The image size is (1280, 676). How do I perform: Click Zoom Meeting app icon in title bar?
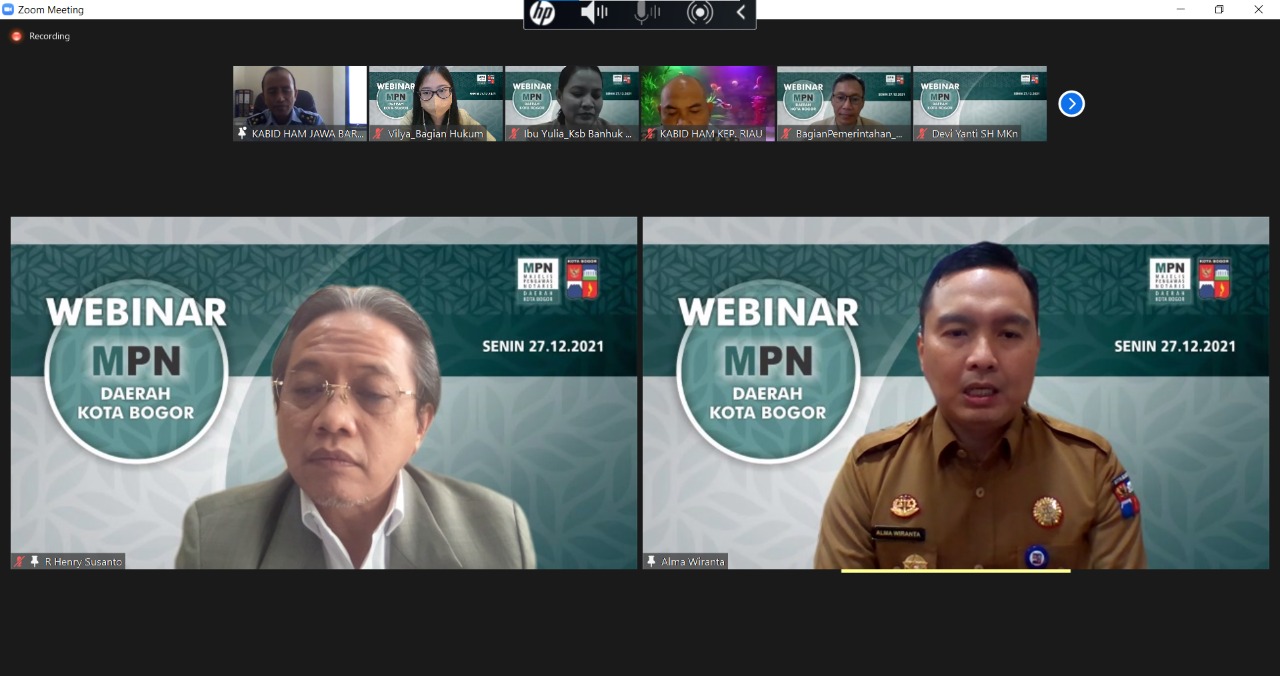click(8, 9)
